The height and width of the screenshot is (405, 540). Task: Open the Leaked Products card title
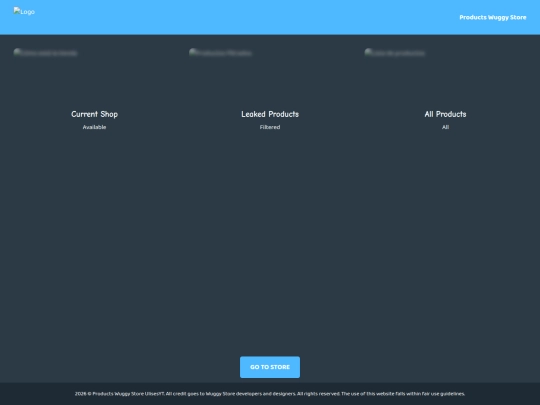tap(270, 114)
